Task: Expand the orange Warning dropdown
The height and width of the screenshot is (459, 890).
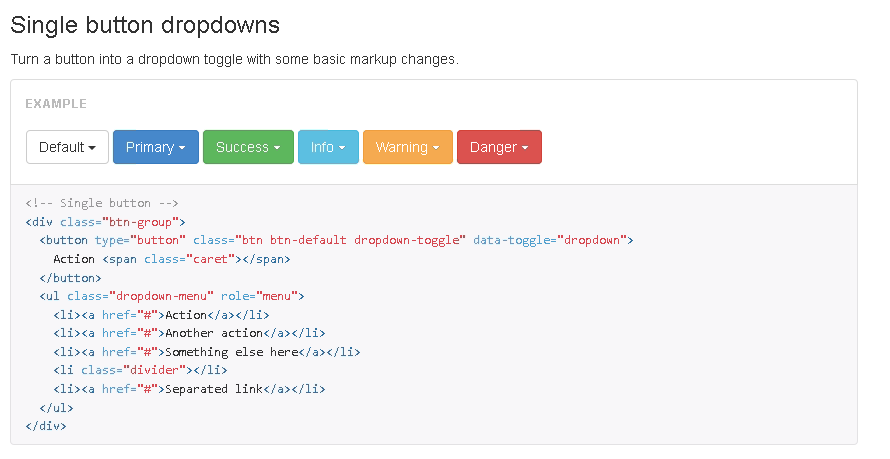Action: [x=407, y=147]
